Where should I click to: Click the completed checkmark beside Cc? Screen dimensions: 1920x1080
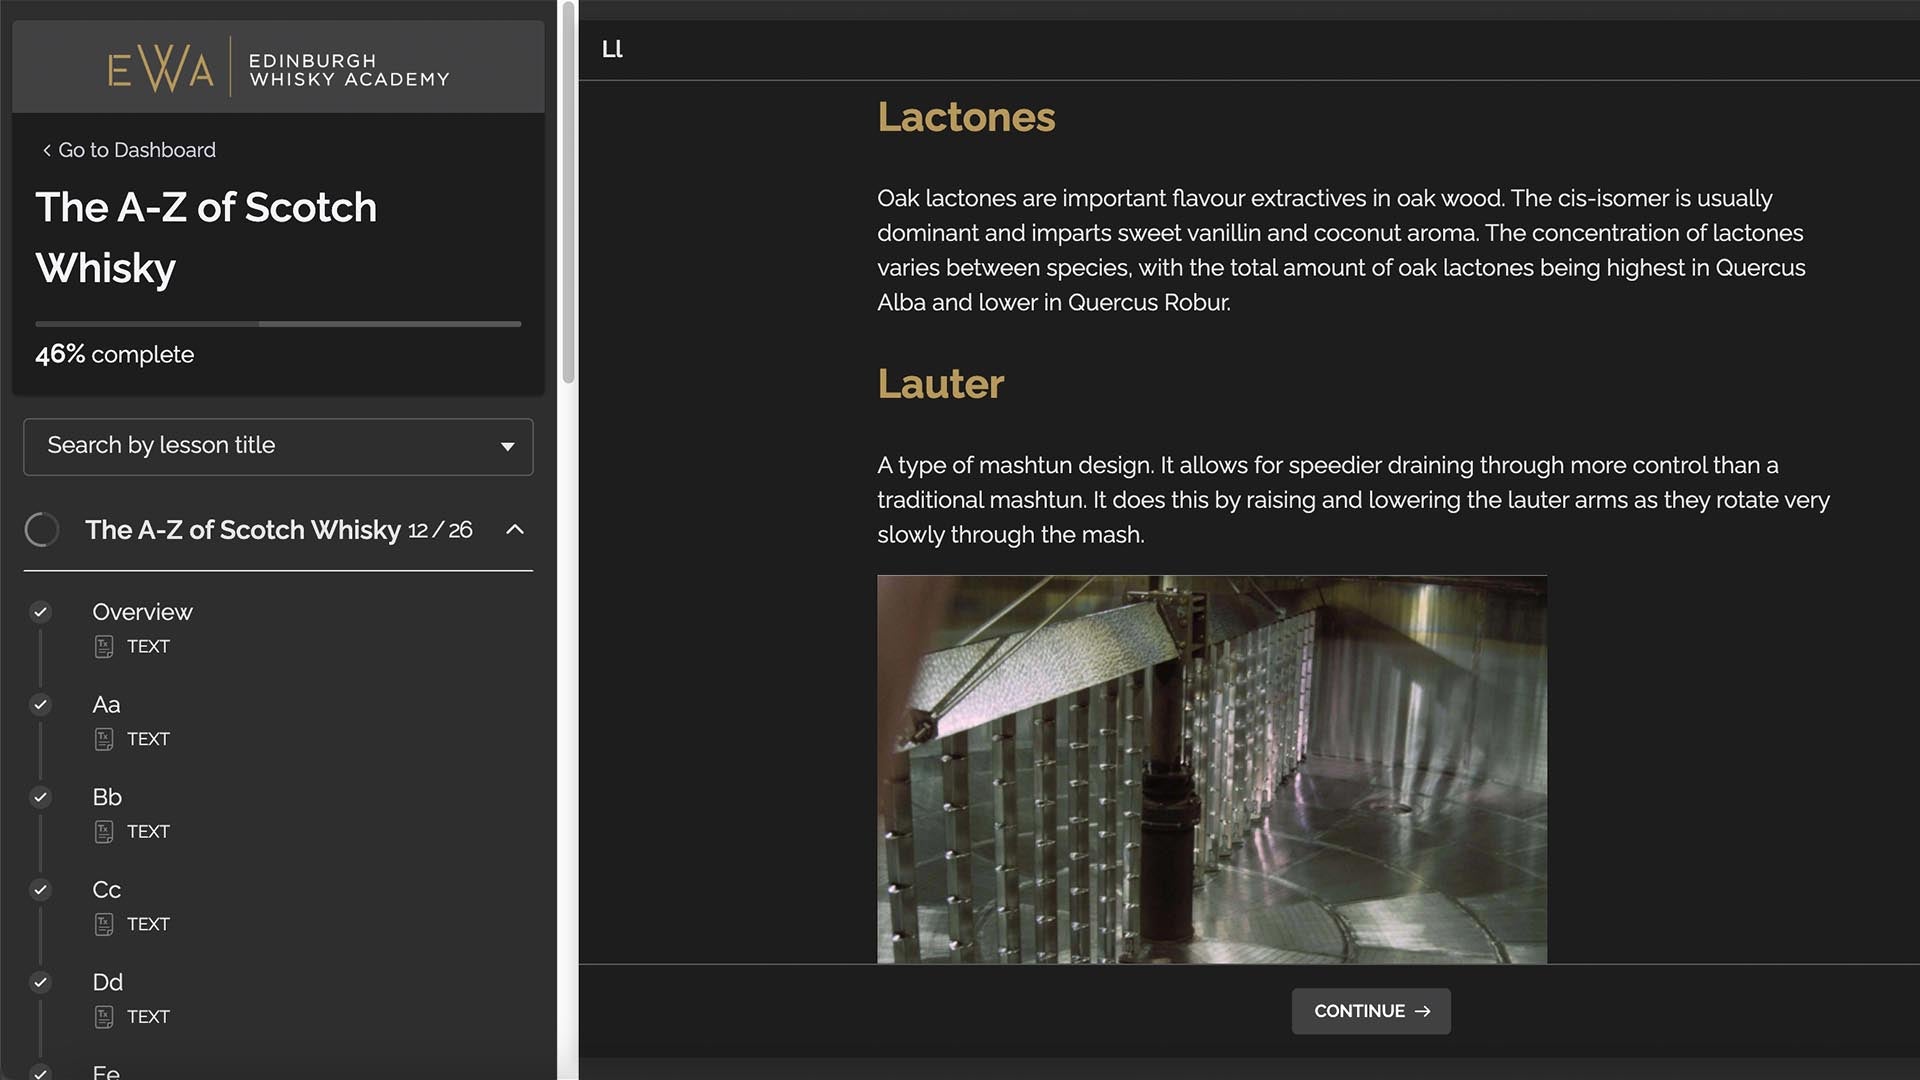pos(40,889)
